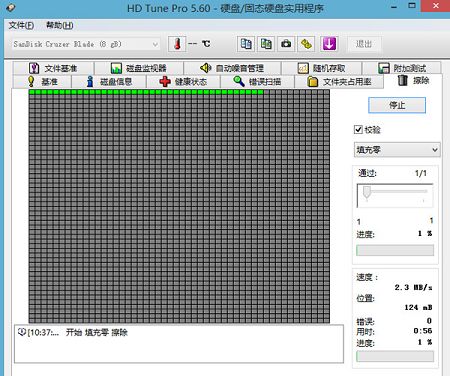Image resolution: width=450 pixels, height=376 pixels.
Task: Open the 附加测试 tab
Action: tap(402, 68)
